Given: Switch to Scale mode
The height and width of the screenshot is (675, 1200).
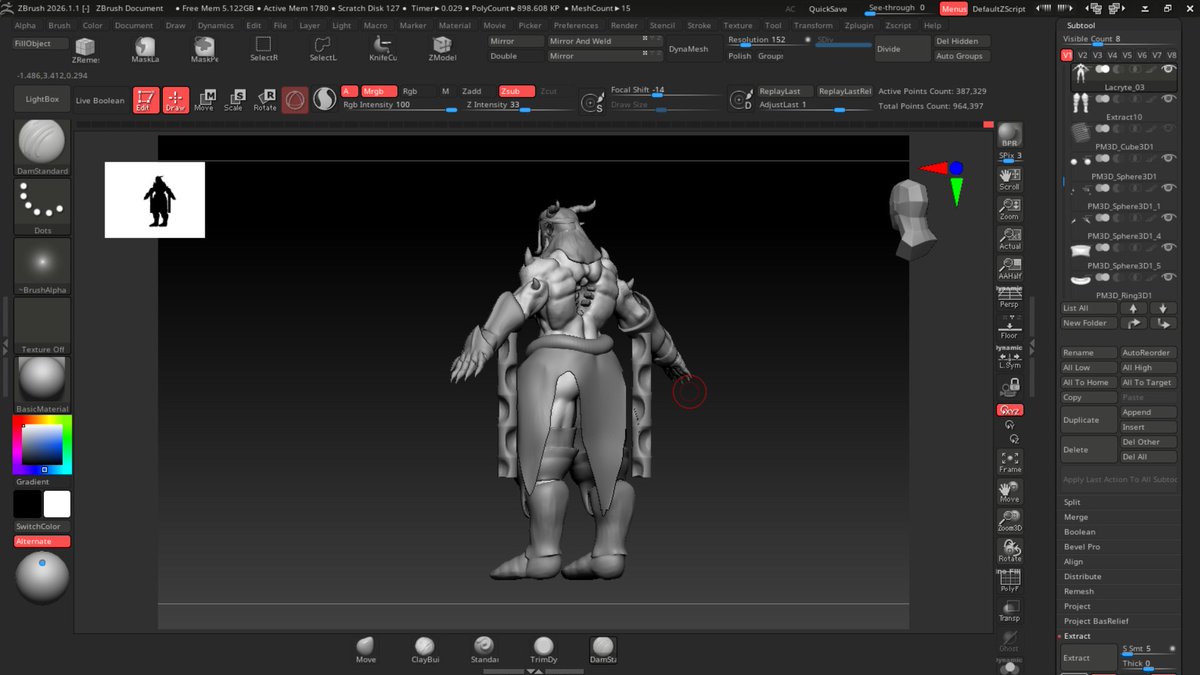Looking at the screenshot, I should coord(234,100).
